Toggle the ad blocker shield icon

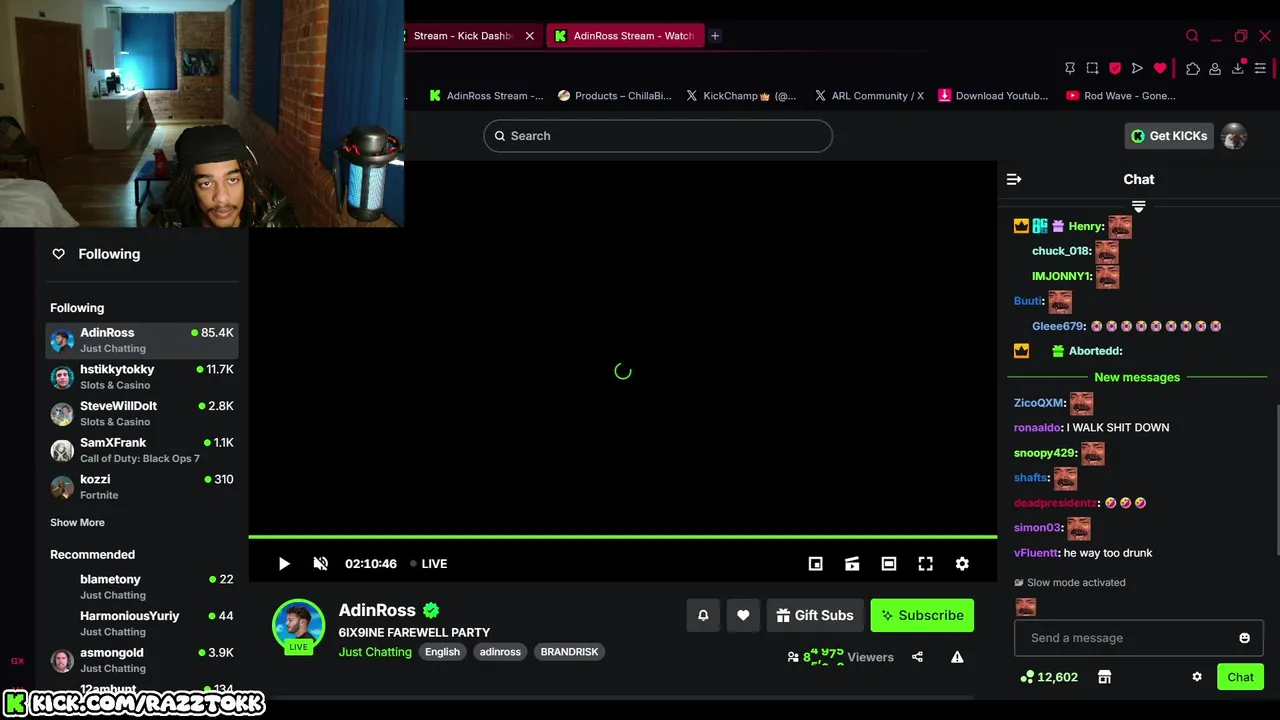pyautogui.click(x=1115, y=68)
